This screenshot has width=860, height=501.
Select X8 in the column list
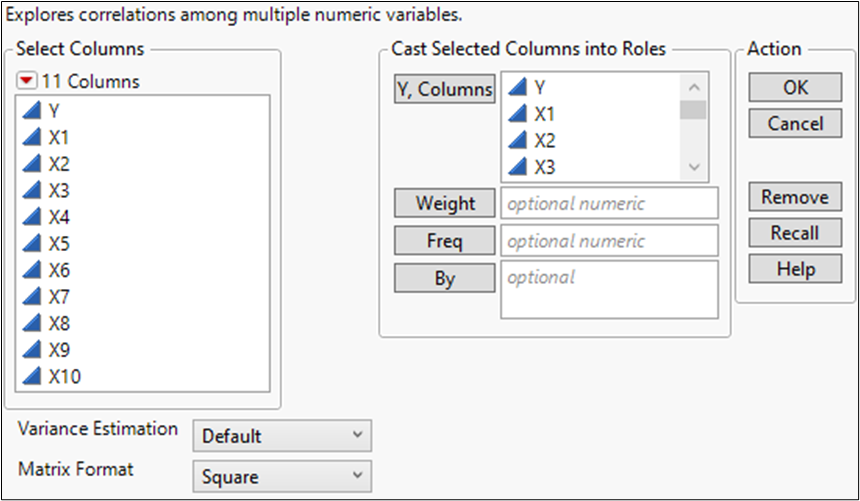coord(58,324)
